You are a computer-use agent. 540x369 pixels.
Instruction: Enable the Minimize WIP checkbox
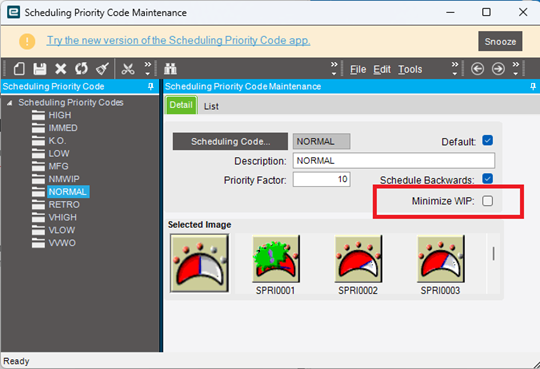pos(487,201)
